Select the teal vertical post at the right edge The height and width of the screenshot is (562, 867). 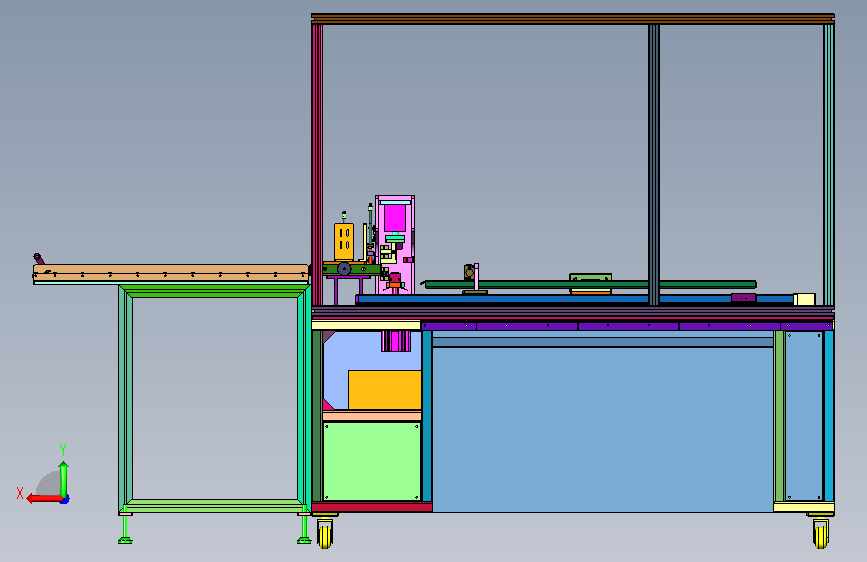[828, 164]
